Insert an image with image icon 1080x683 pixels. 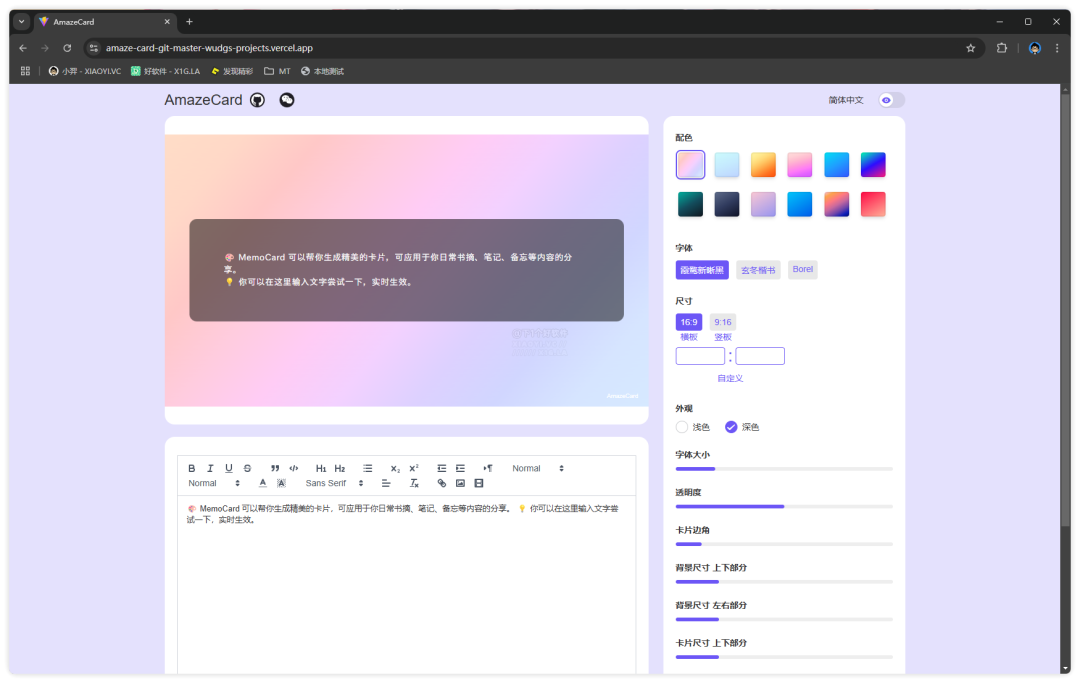coord(460,483)
